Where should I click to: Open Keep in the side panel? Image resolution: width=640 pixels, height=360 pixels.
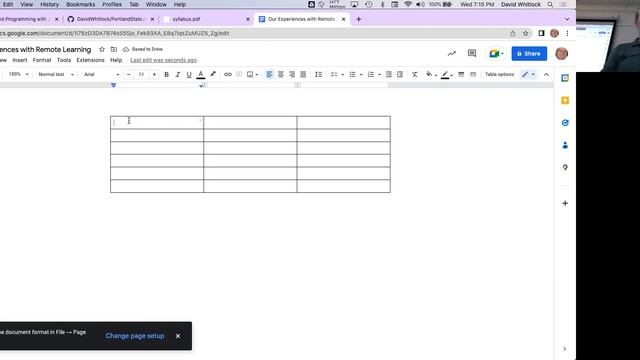click(x=565, y=100)
